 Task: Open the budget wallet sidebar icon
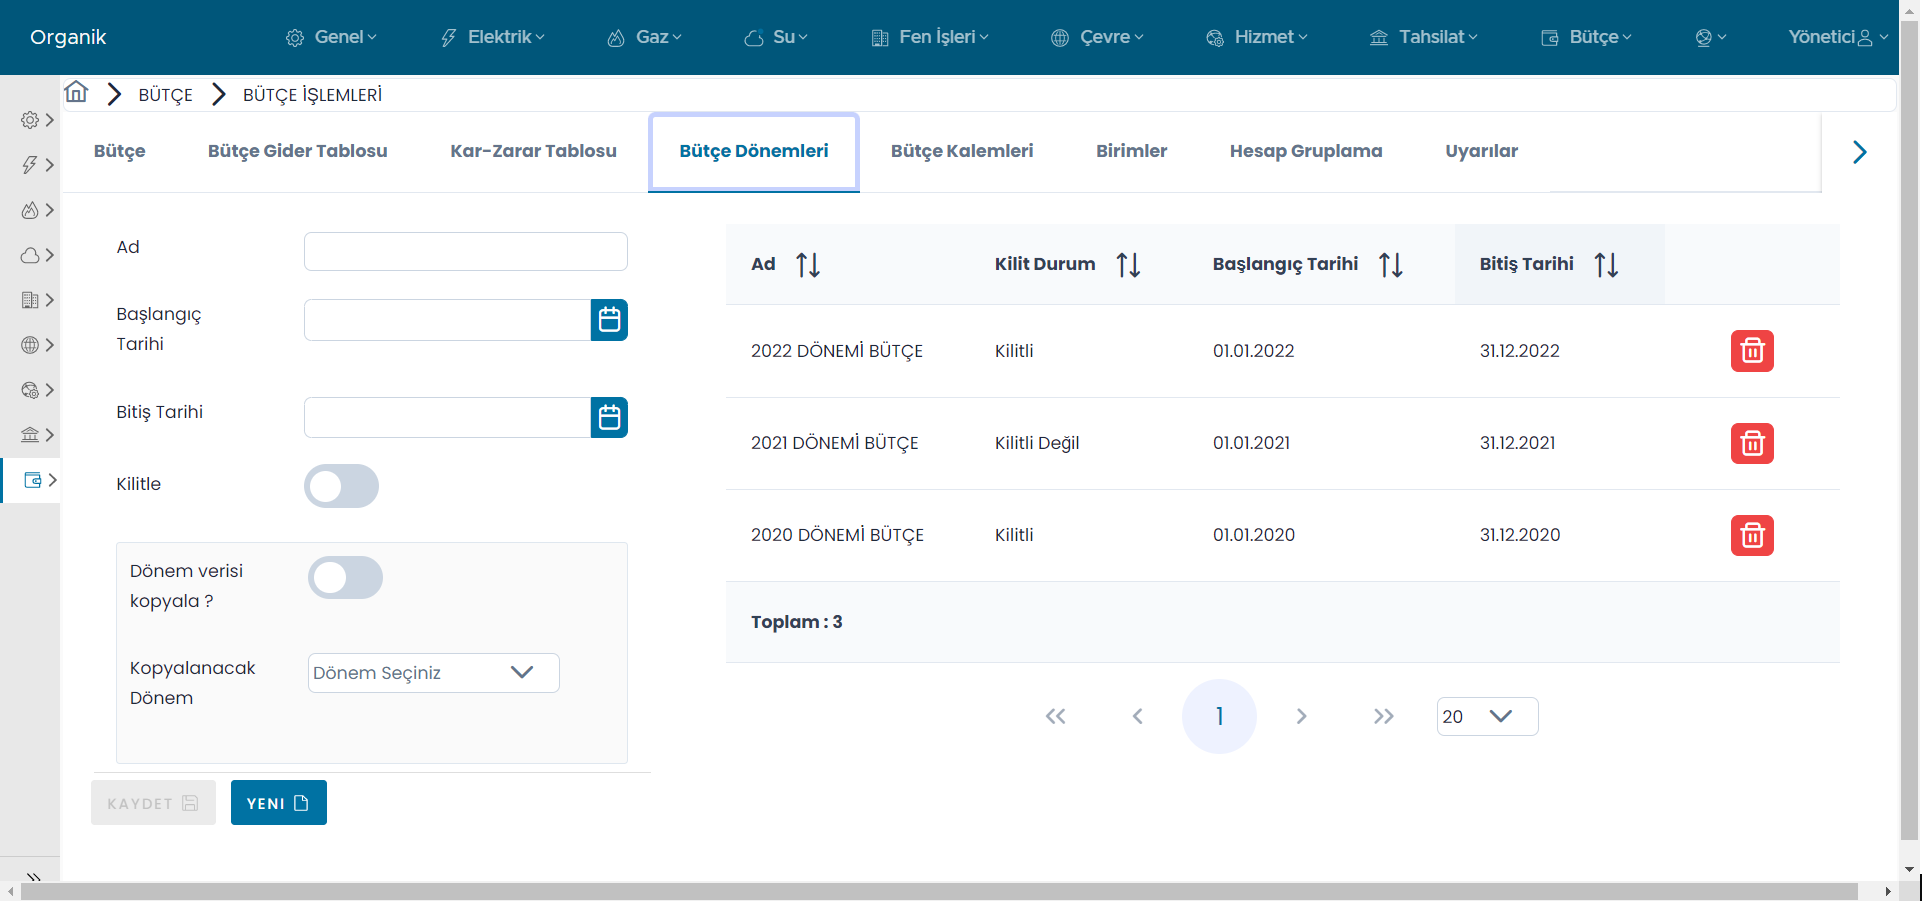point(33,480)
